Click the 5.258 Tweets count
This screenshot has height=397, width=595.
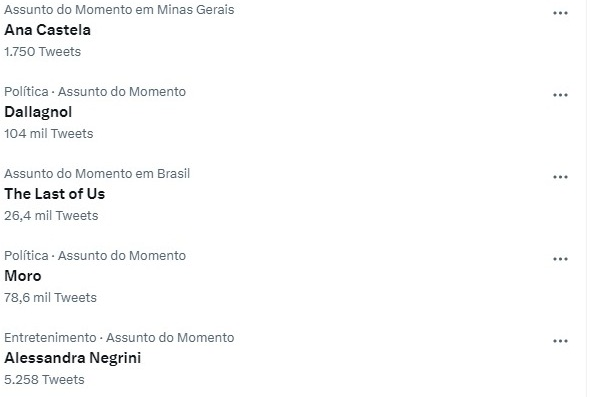click(44, 380)
